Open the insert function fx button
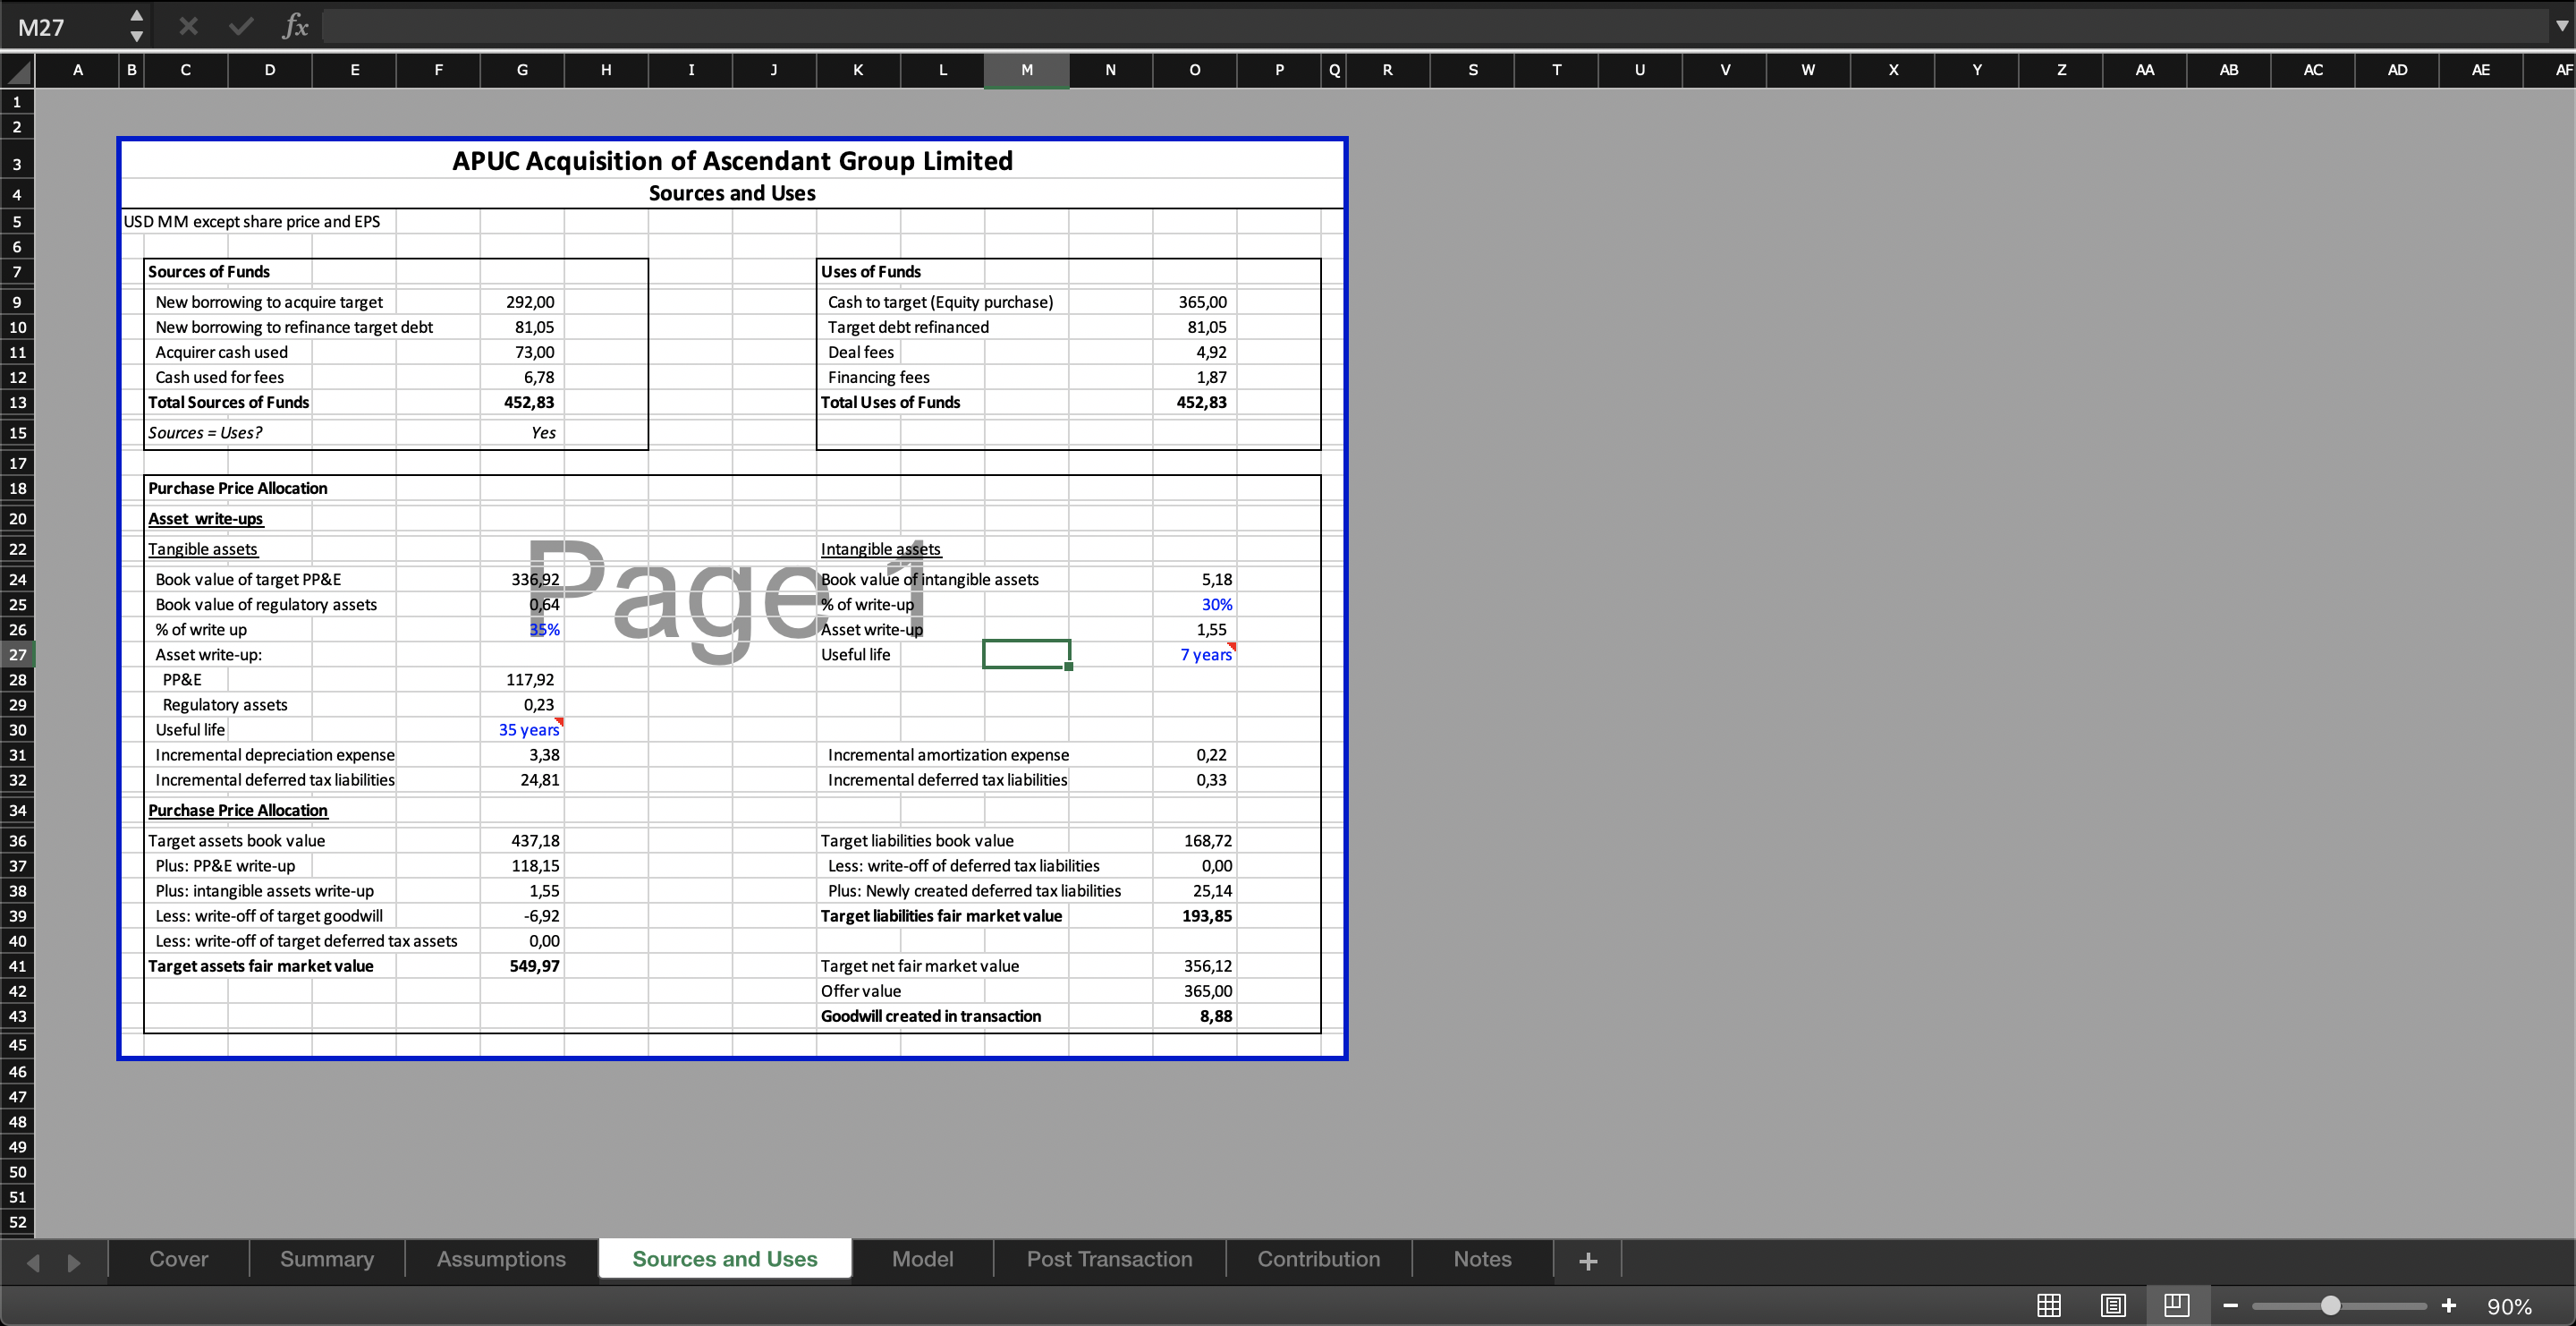 tap(295, 26)
